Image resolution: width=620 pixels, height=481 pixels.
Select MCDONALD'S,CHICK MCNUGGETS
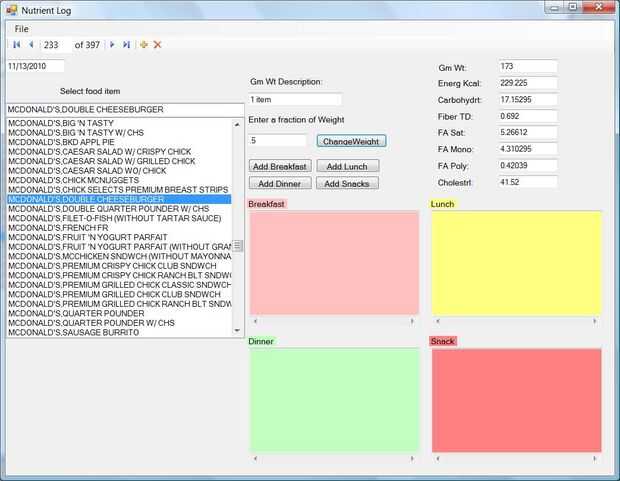click(x=119, y=180)
